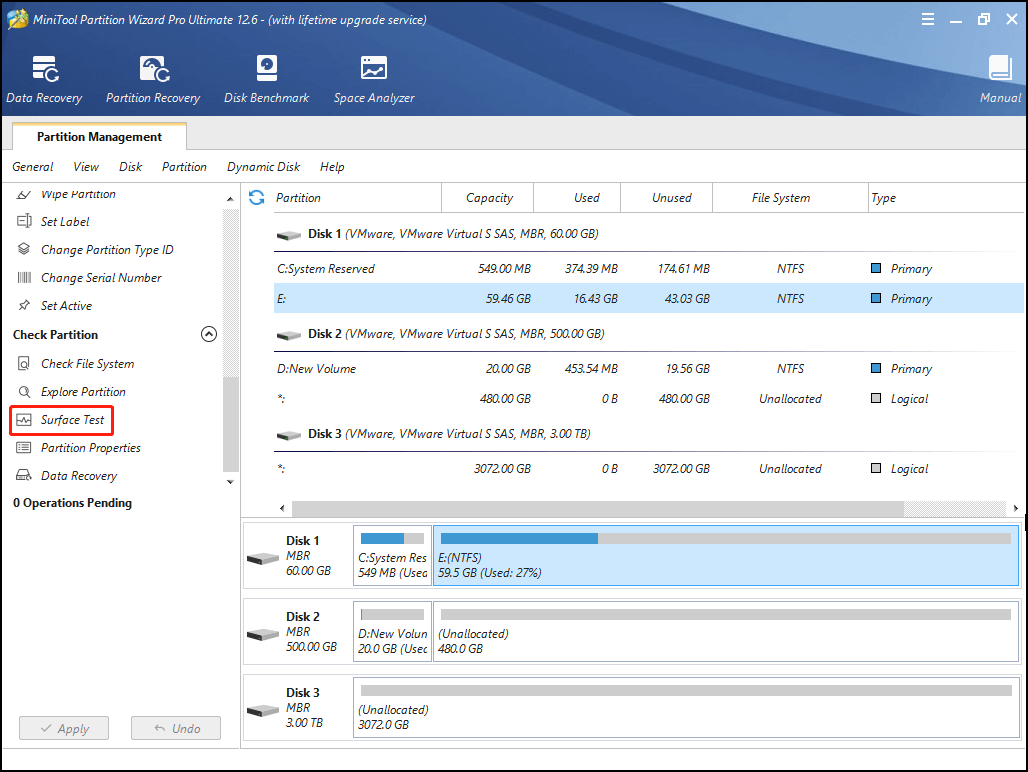The height and width of the screenshot is (772, 1028).
Task: Sort by the Type column header
Action: [x=946, y=198]
